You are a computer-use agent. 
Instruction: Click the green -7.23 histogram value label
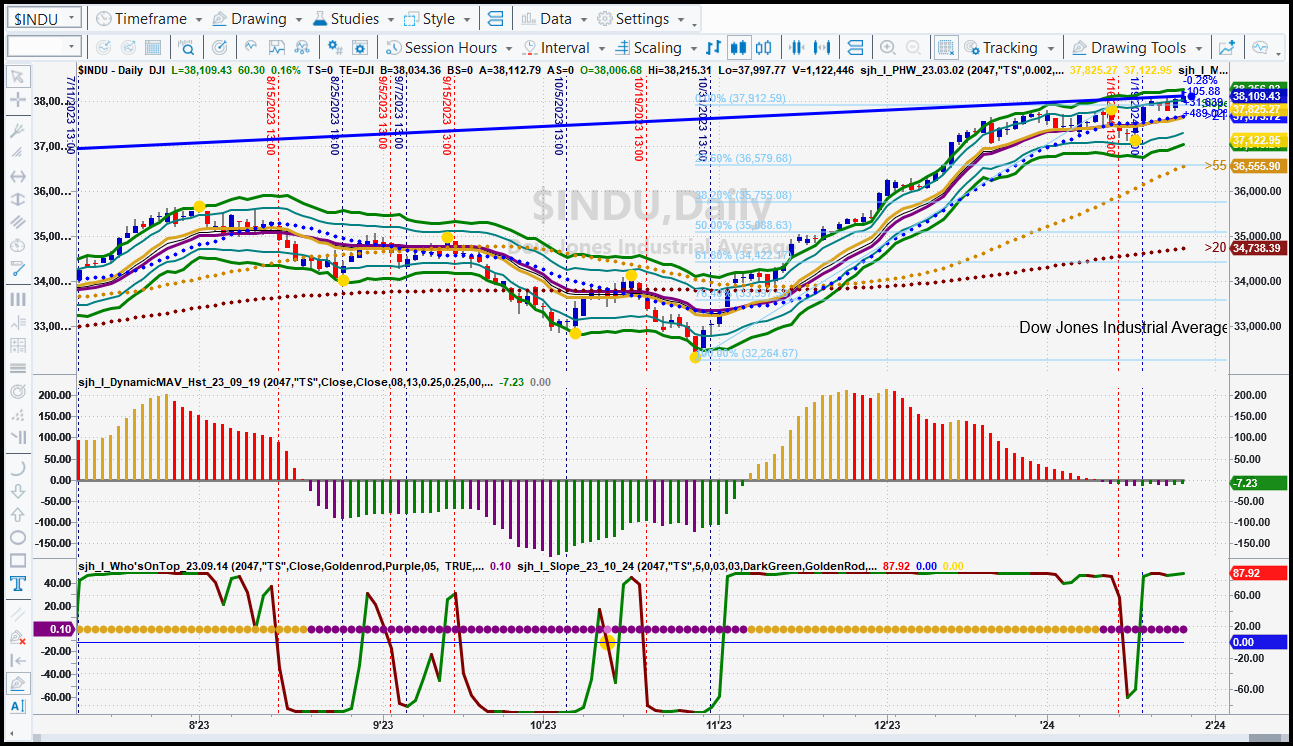[x=1256, y=483]
